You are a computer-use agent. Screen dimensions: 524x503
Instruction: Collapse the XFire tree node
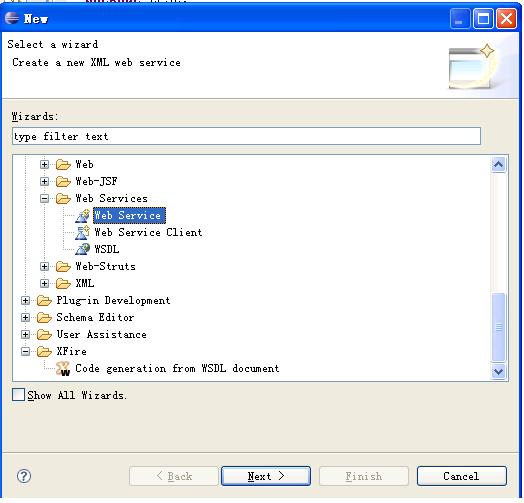tap(25, 352)
